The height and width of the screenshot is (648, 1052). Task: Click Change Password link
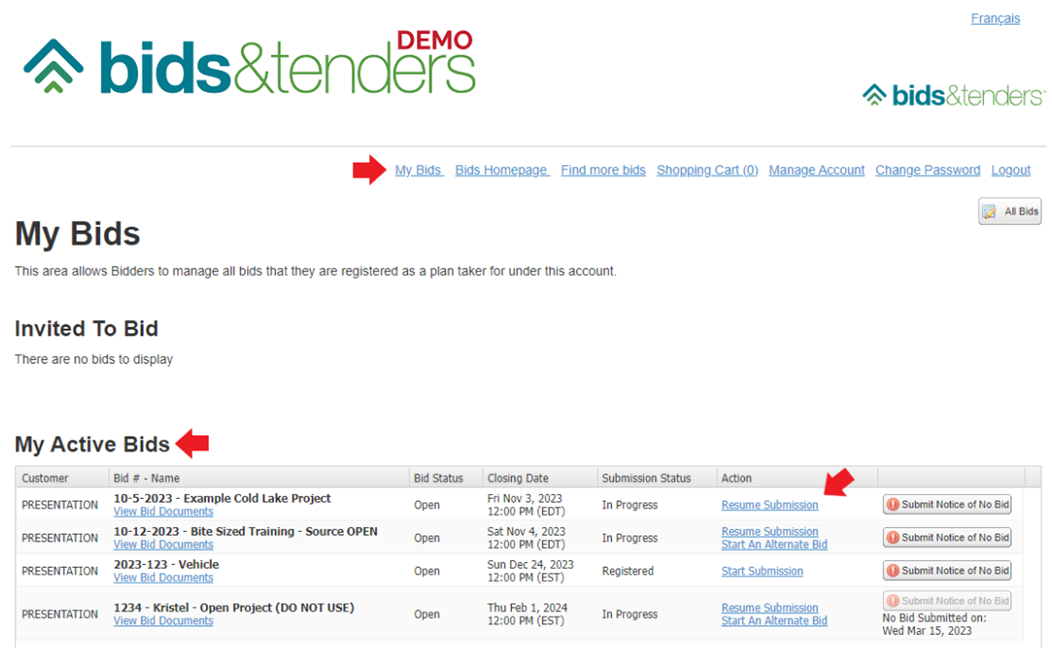[927, 170]
